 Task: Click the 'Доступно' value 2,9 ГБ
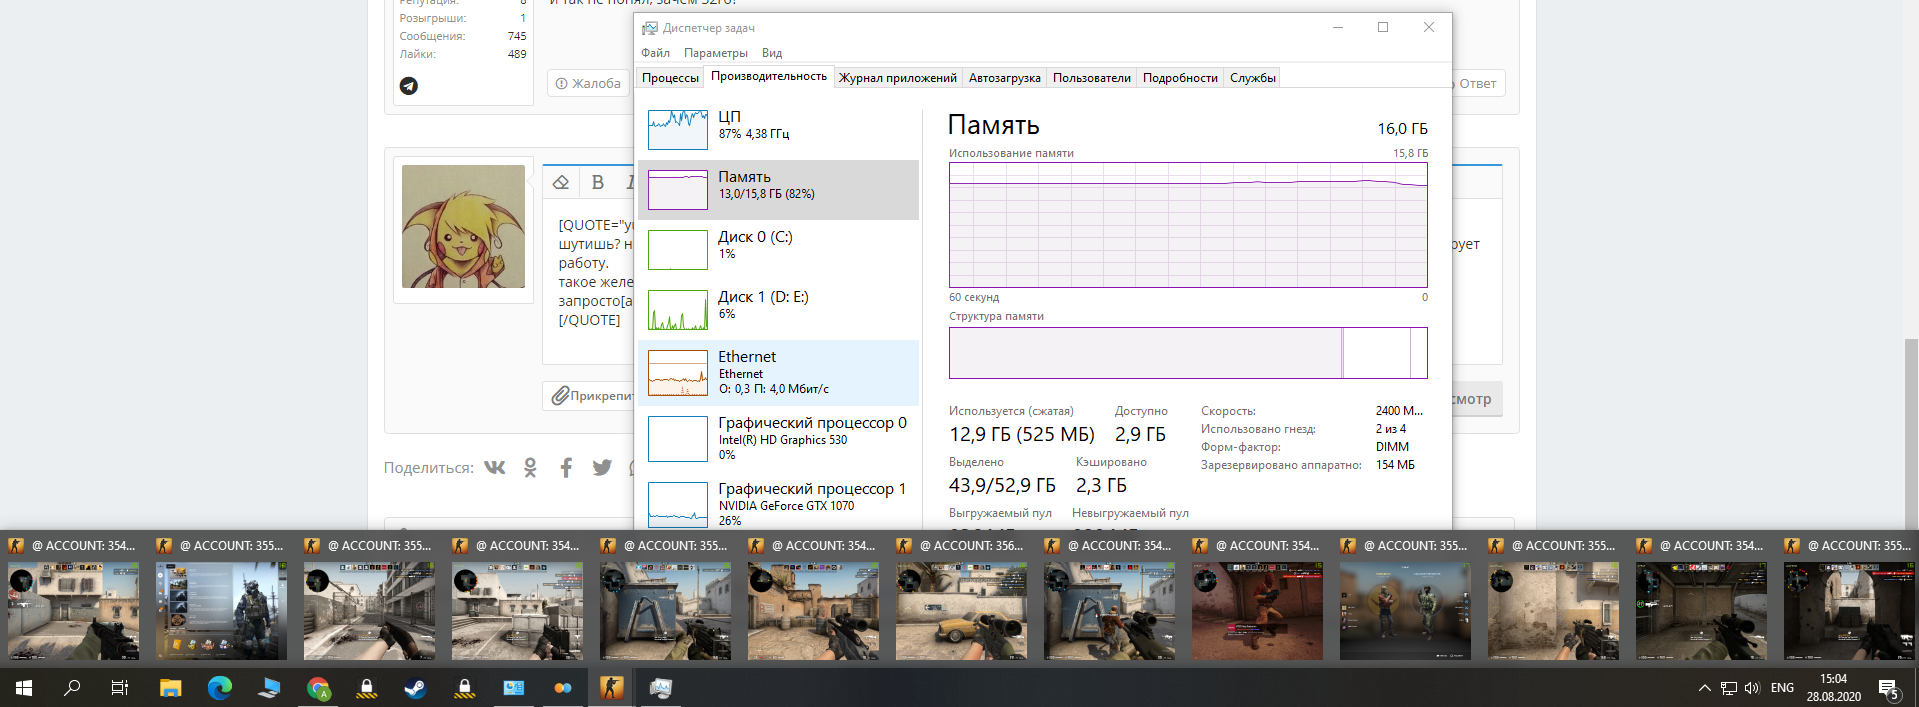coord(1140,434)
